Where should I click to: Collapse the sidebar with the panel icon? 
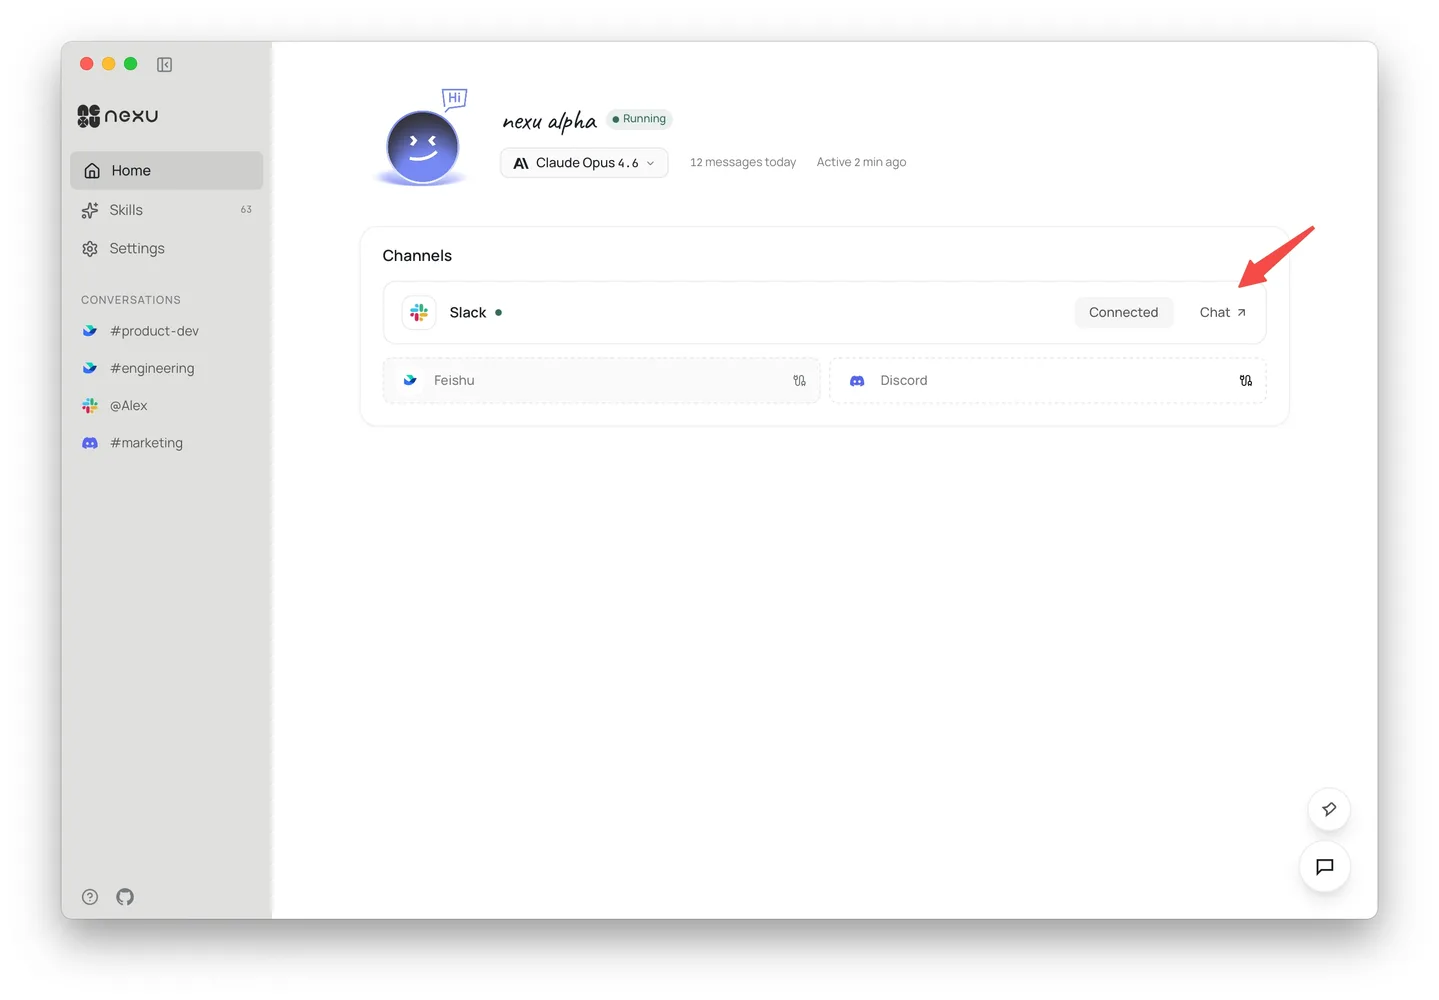point(164,63)
